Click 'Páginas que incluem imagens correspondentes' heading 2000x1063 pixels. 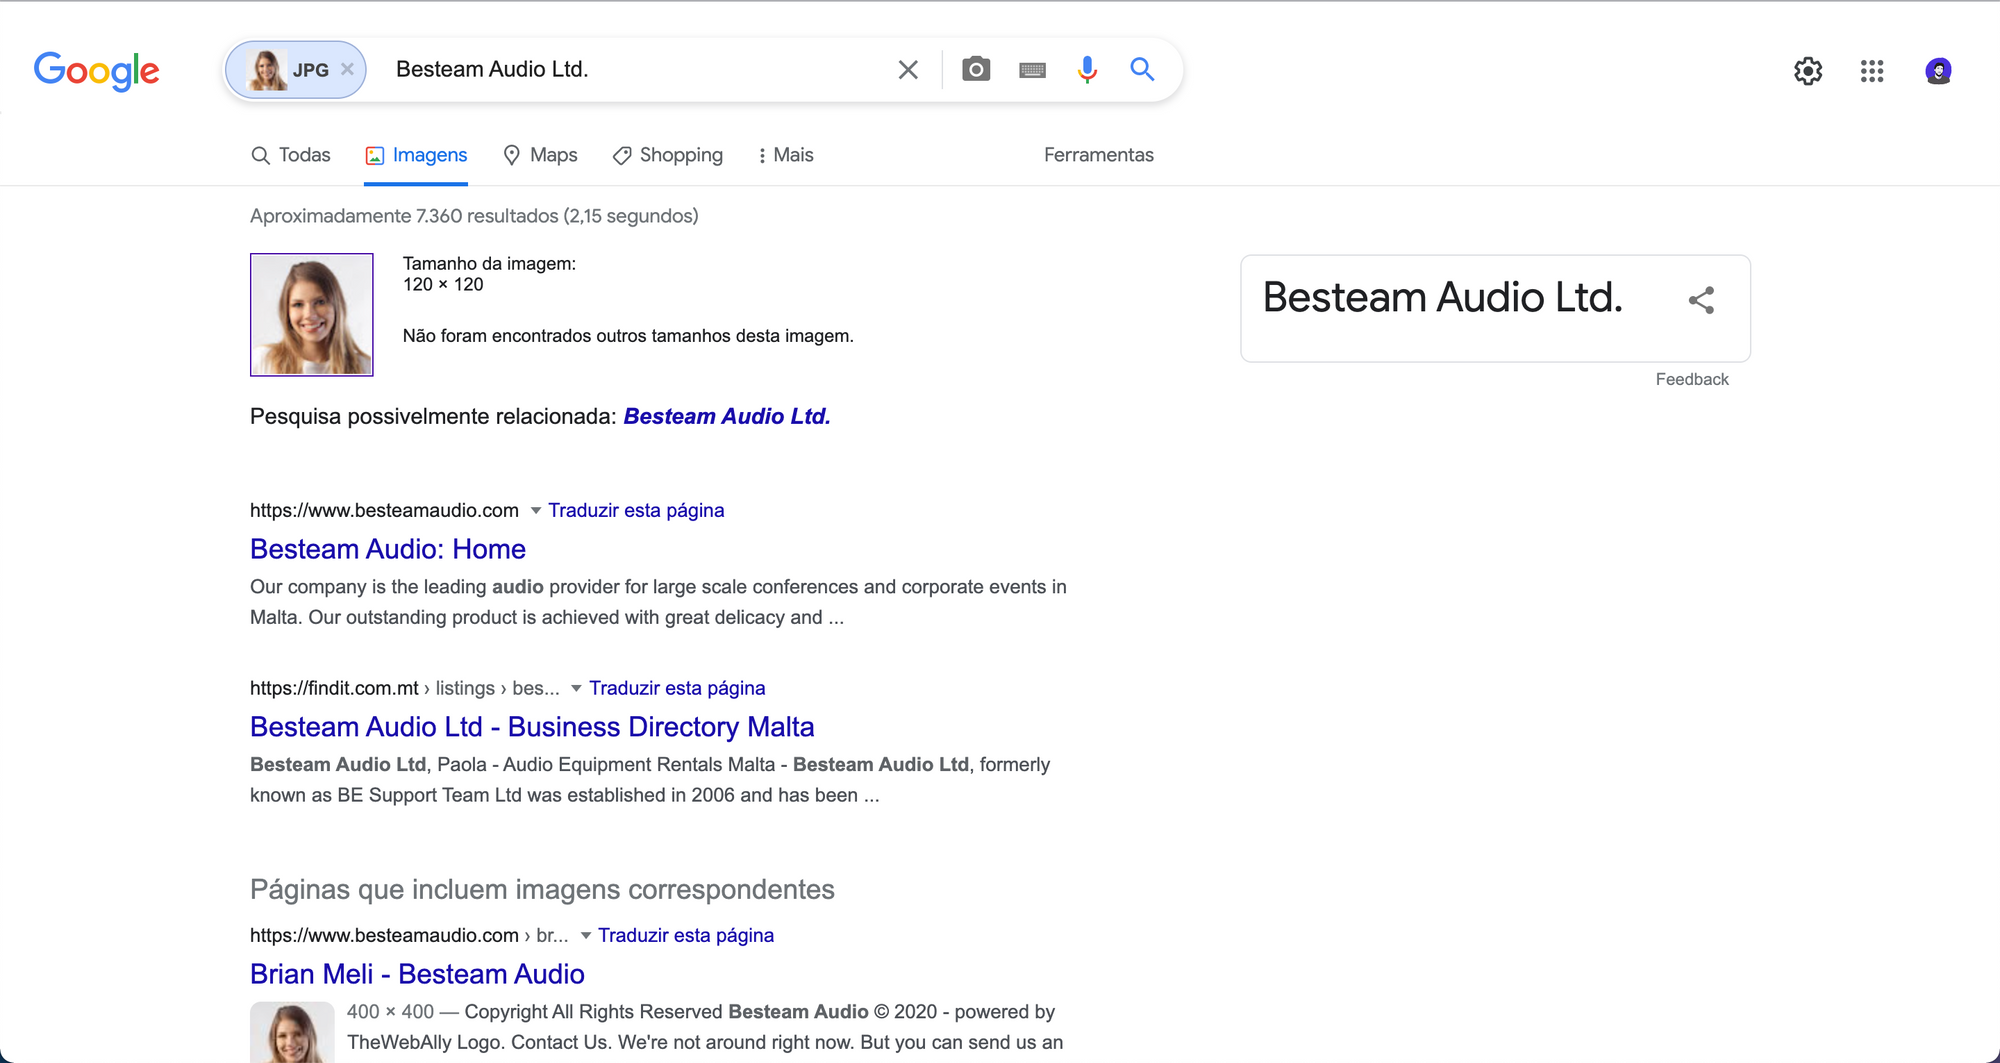[x=542, y=890]
